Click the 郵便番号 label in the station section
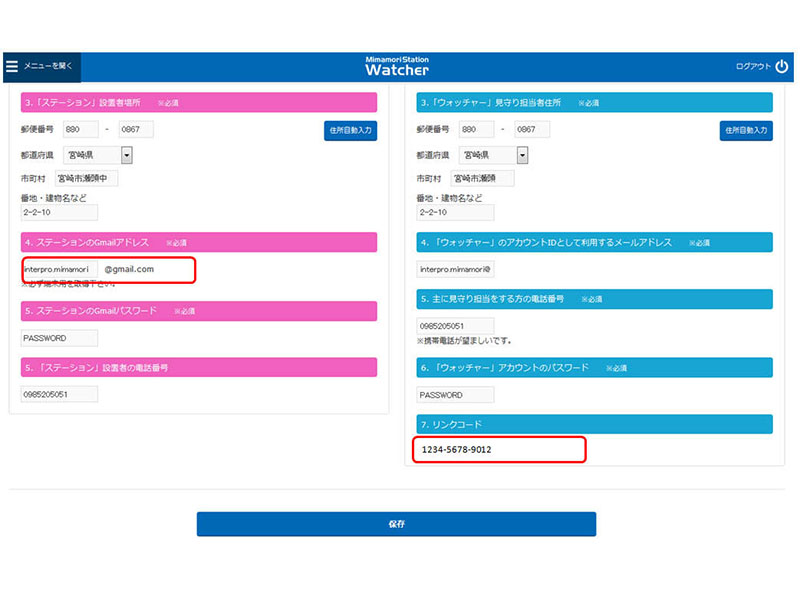 pyautogui.click(x=37, y=130)
